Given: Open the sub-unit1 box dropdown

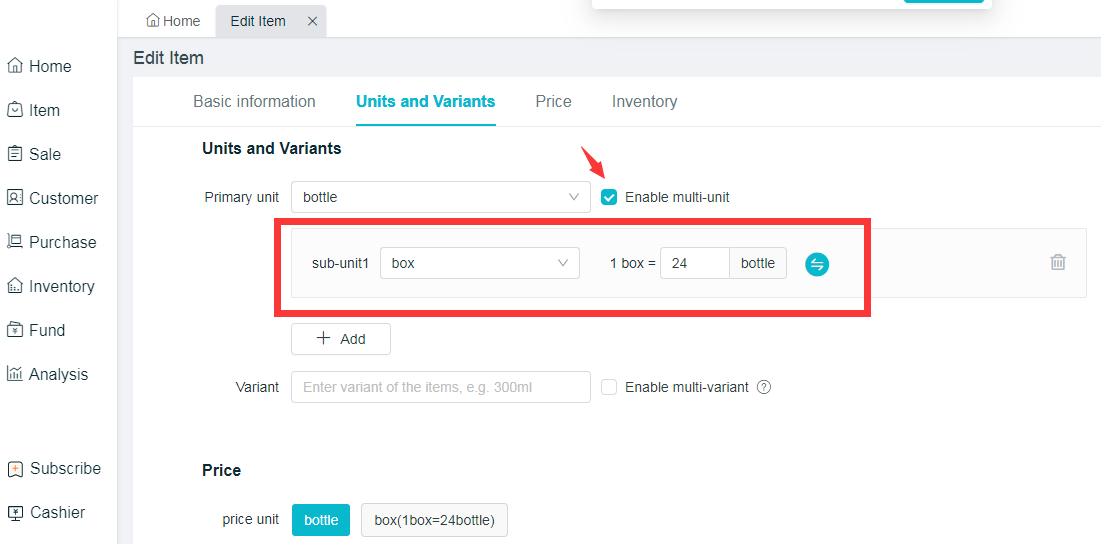Looking at the screenshot, I should 479,263.
